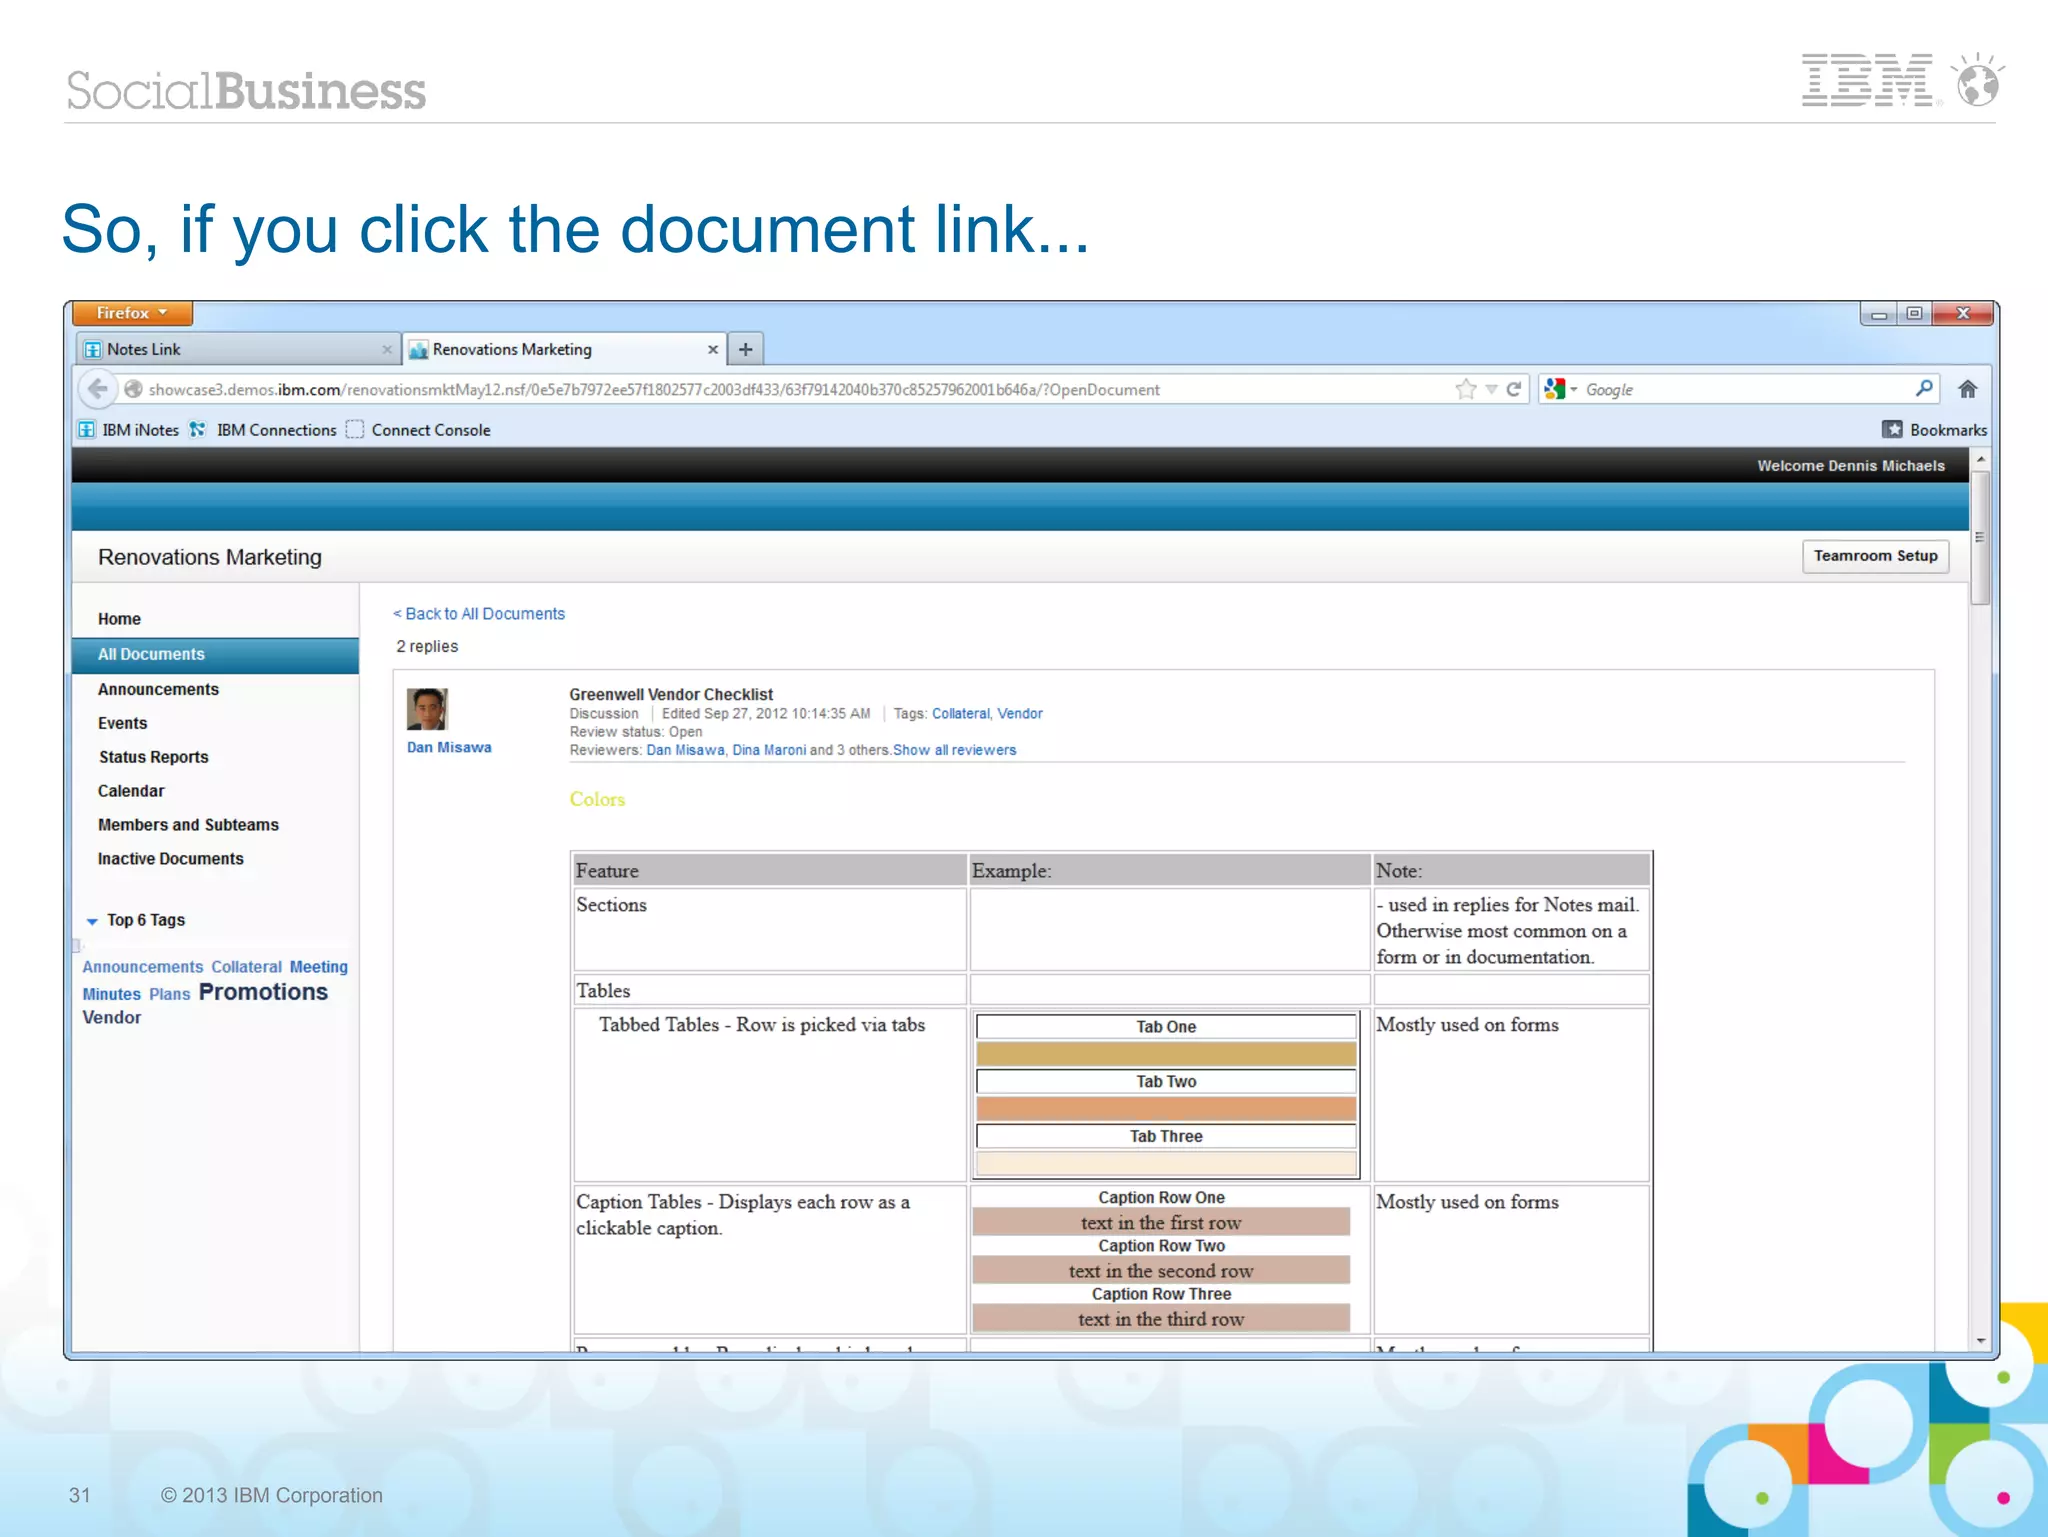The image size is (2048, 1537).
Task: Click the Bookmarks star icon in toolbar
Action: (x=1892, y=429)
